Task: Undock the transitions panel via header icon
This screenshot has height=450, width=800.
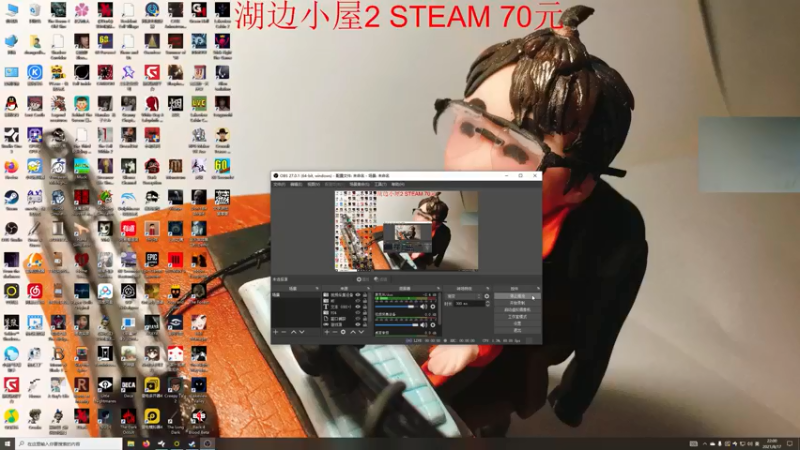Action: (488, 288)
